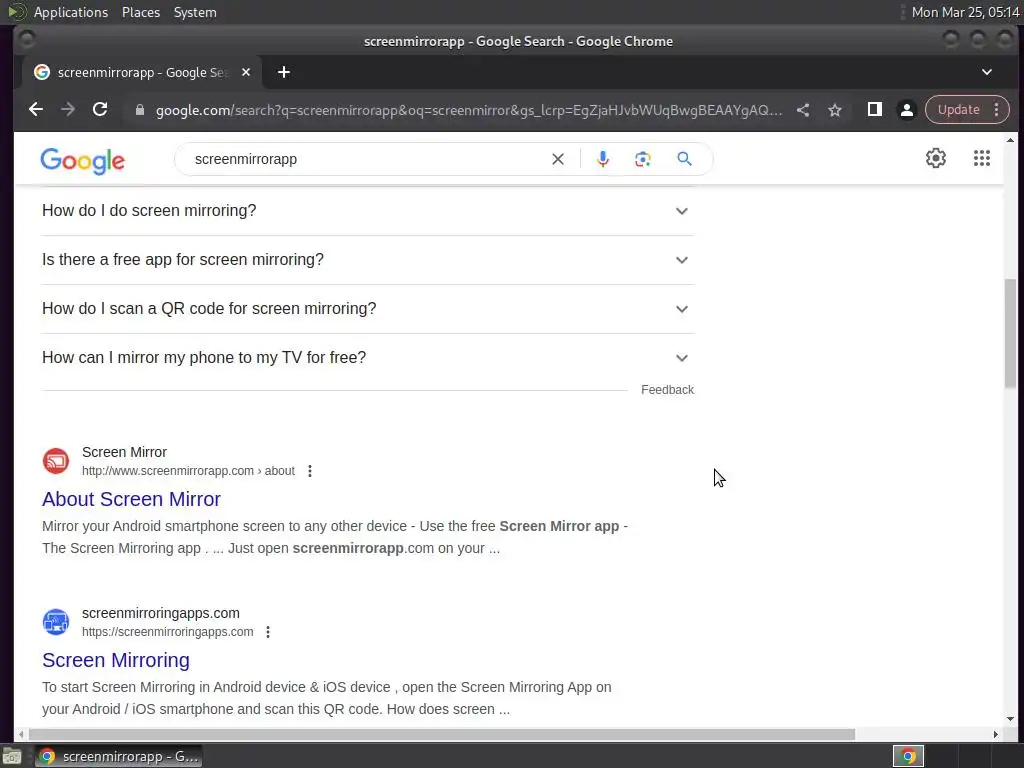This screenshot has width=1024, height=768.
Task: Open the Chrome side panel icon
Action: point(874,110)
